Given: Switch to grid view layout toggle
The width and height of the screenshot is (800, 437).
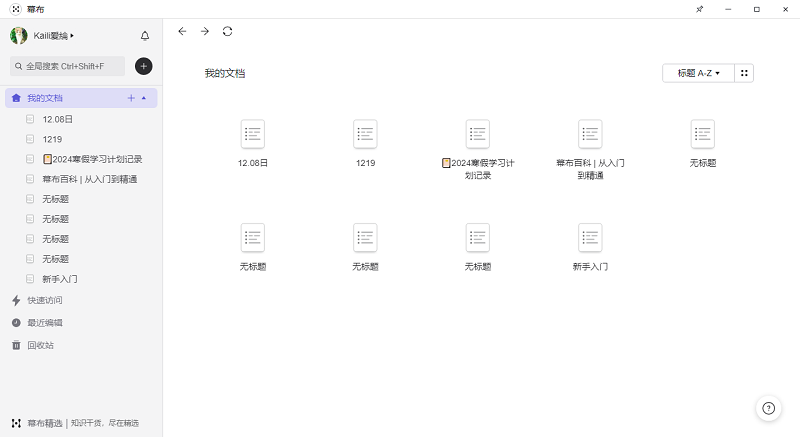Looking at the screenshot, I should pos(744,73).
